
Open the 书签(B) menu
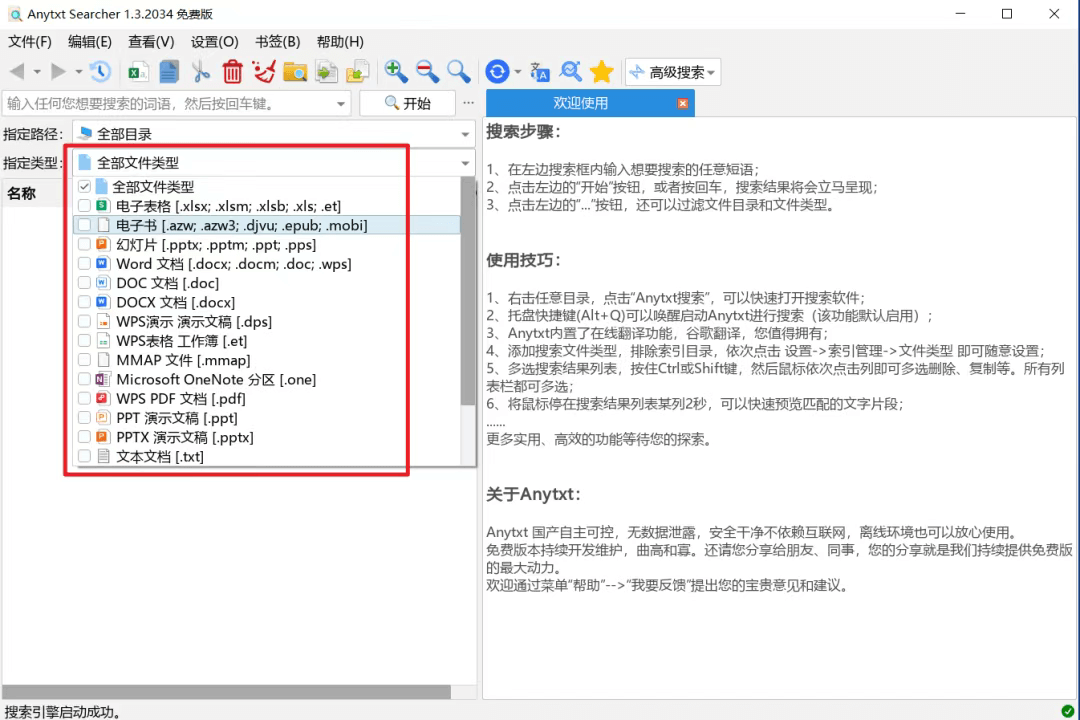pyautogui.click(x=278, y=42)
